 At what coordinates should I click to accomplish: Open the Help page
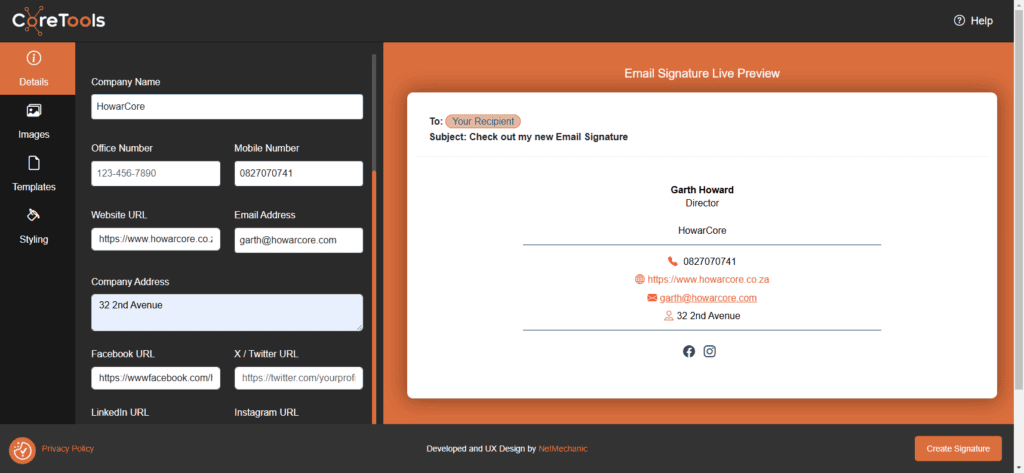(973, 21)
